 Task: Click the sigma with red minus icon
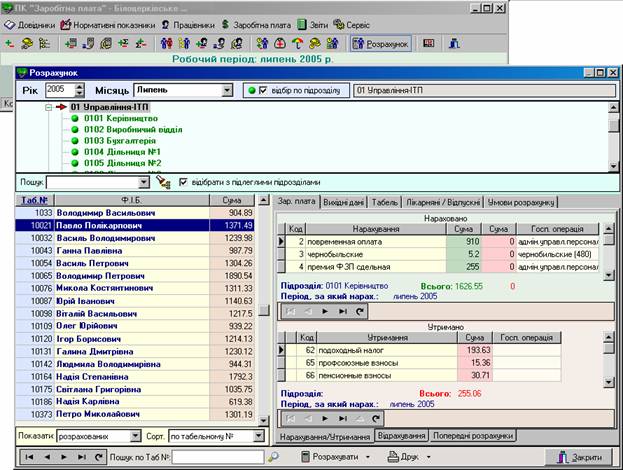click(141, 43)
